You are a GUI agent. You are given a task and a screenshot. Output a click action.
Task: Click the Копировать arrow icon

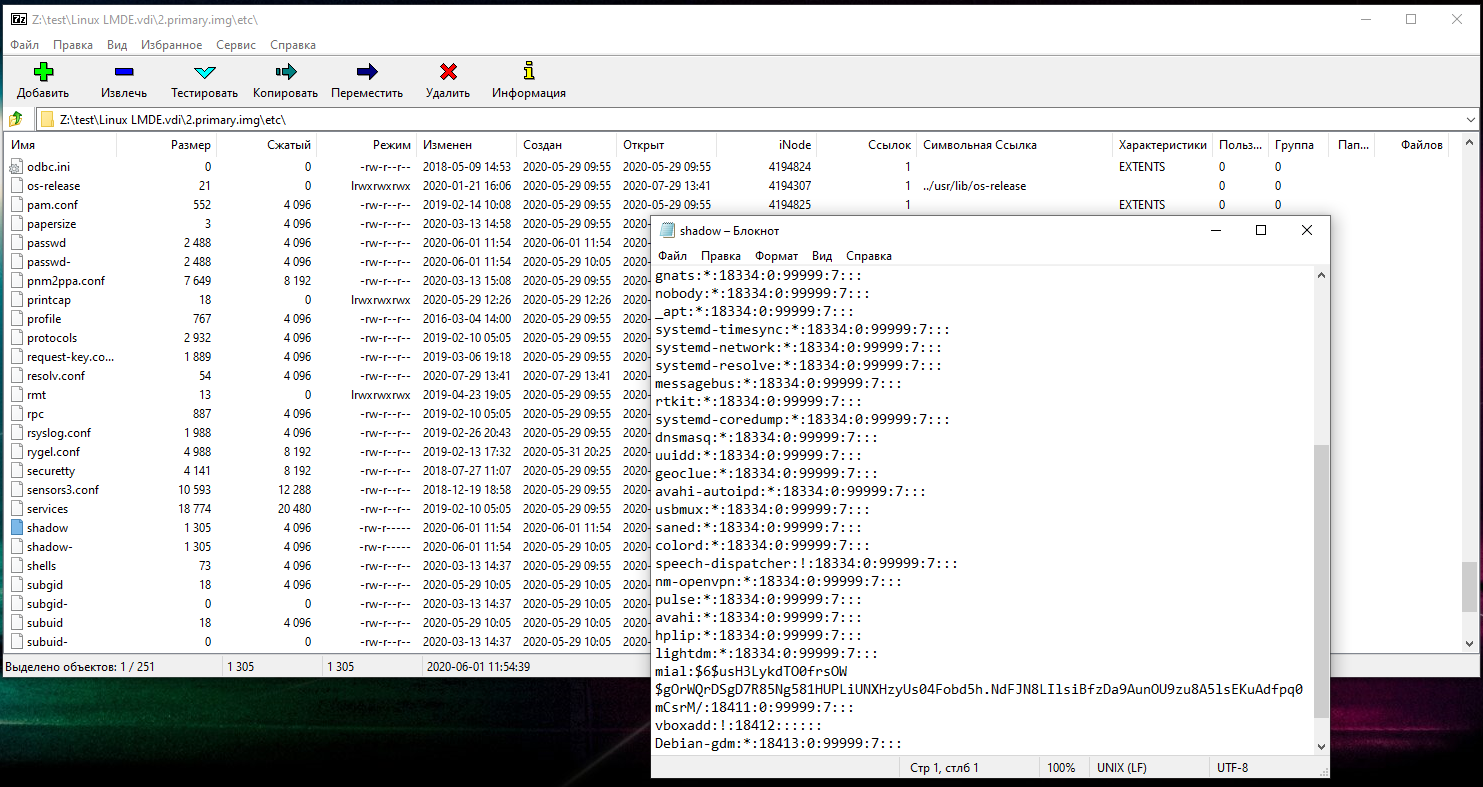point(285,72)
